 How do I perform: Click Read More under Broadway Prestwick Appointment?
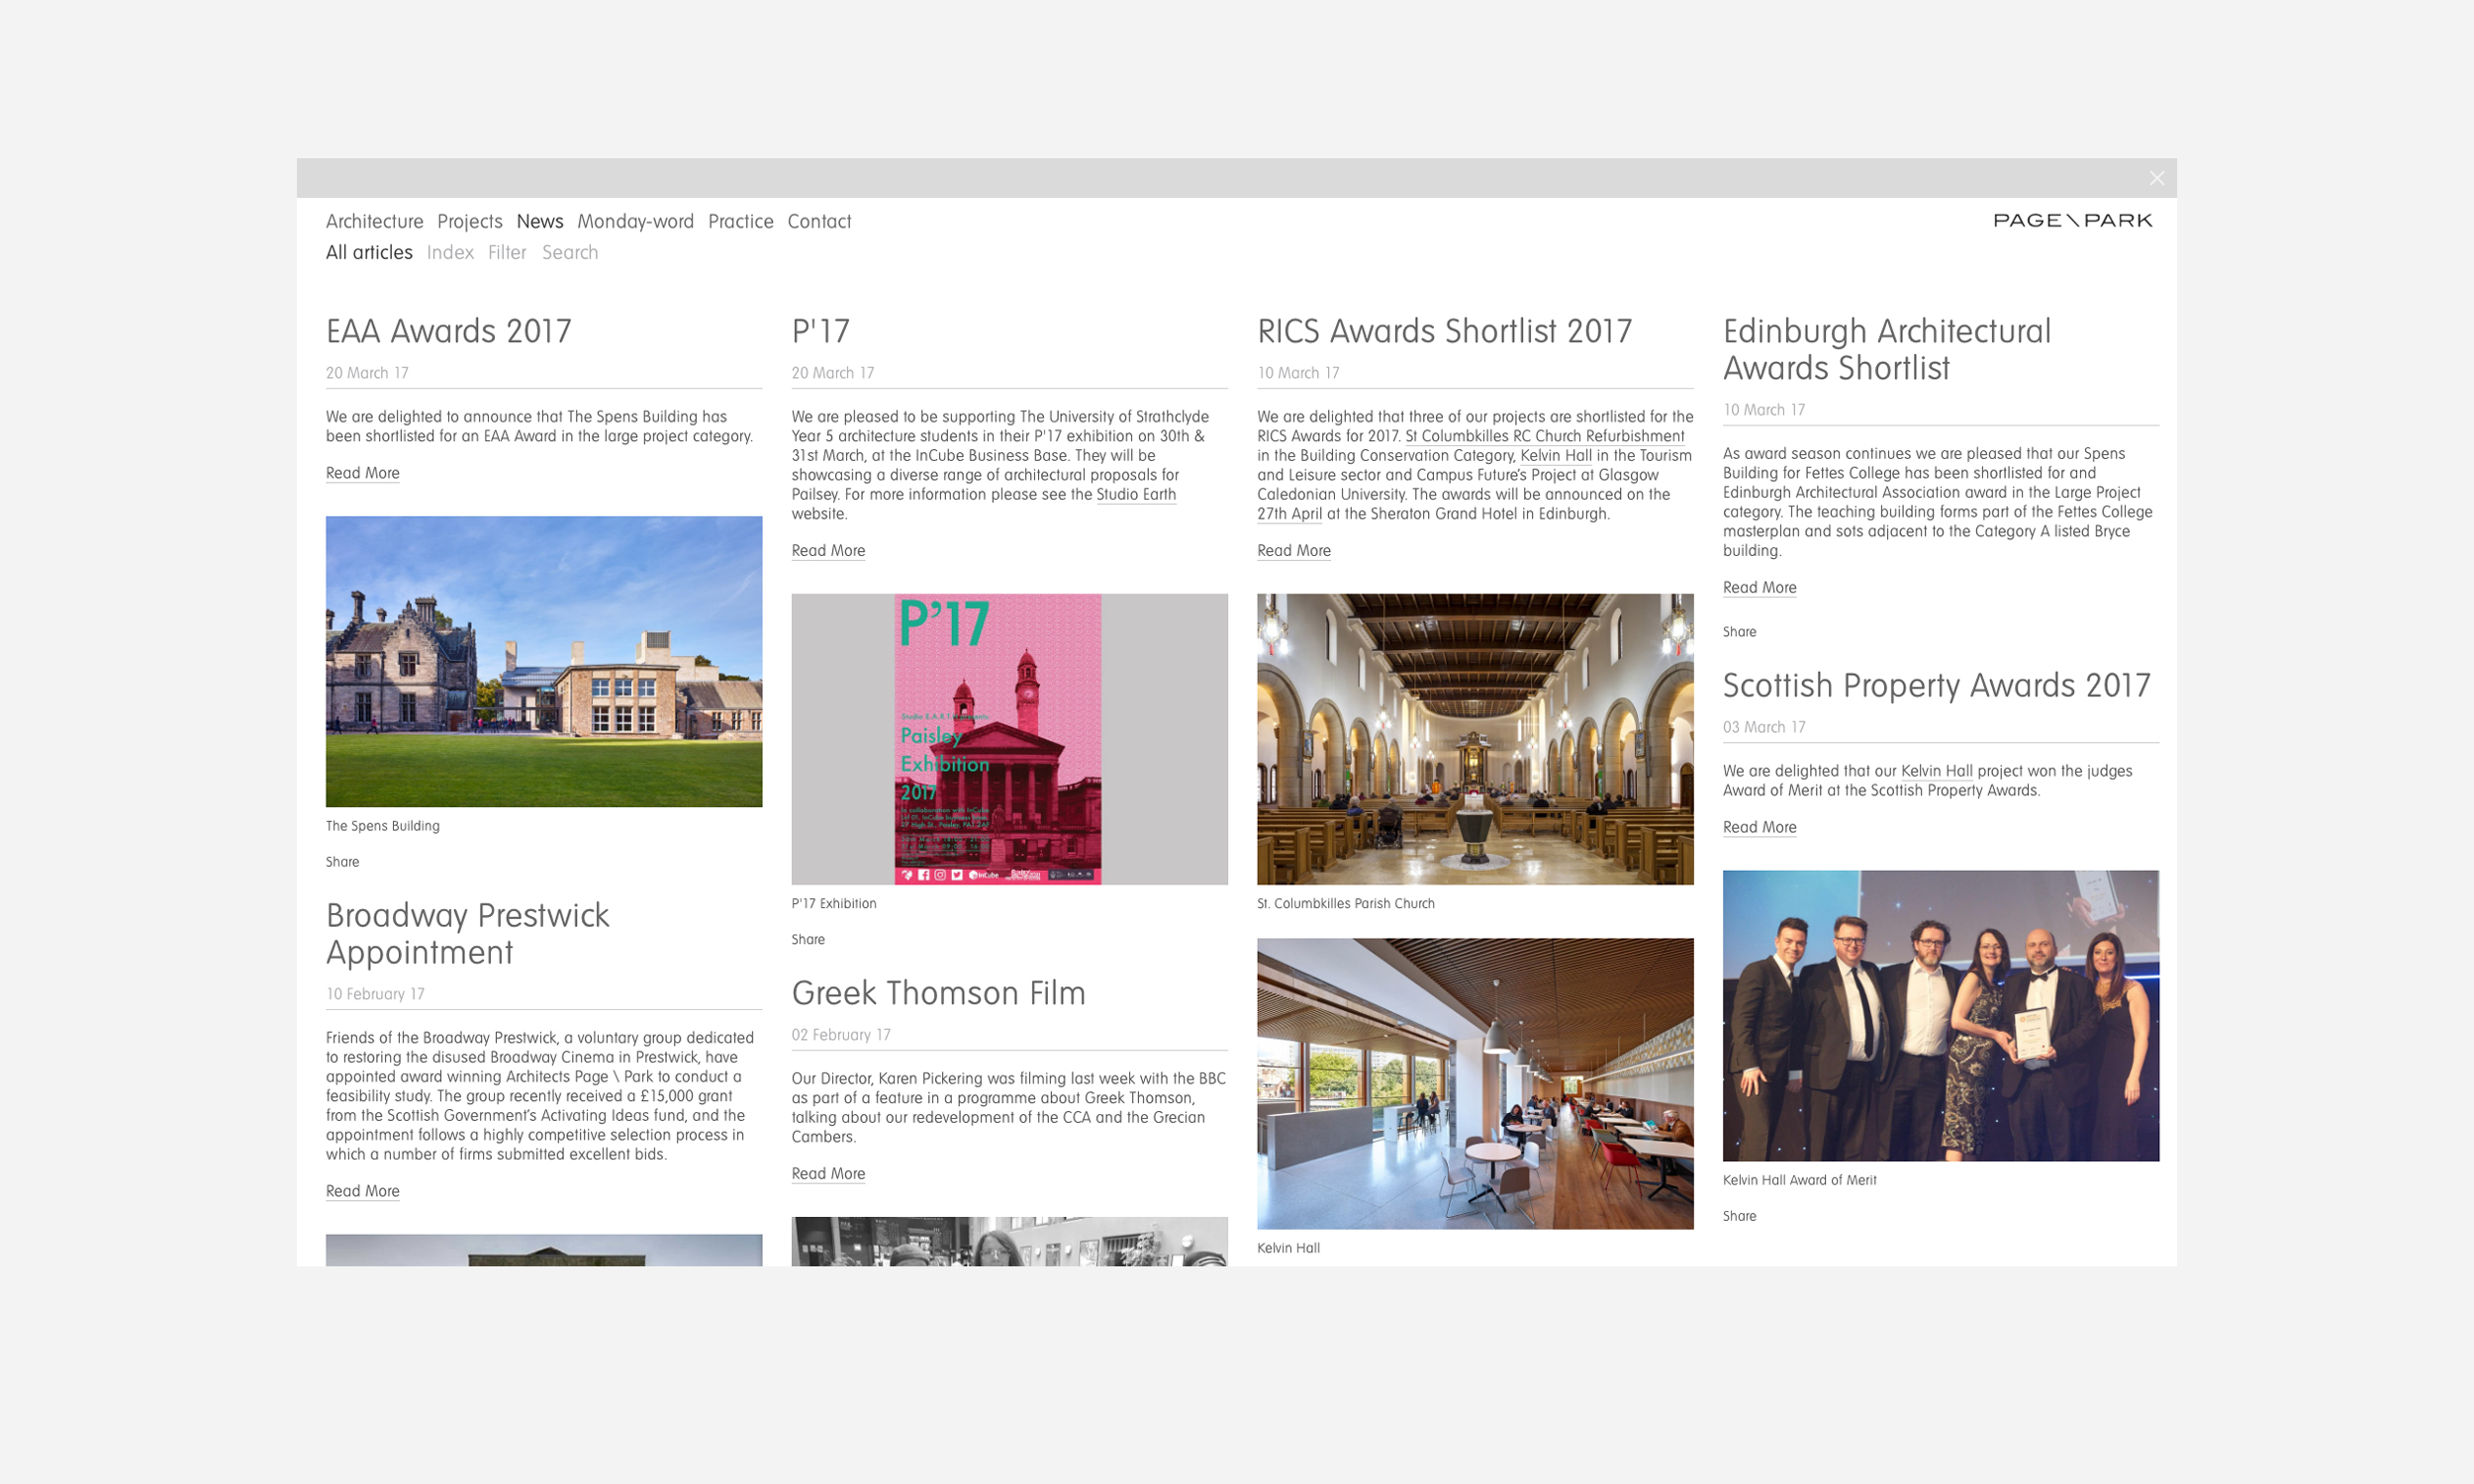362,1191
